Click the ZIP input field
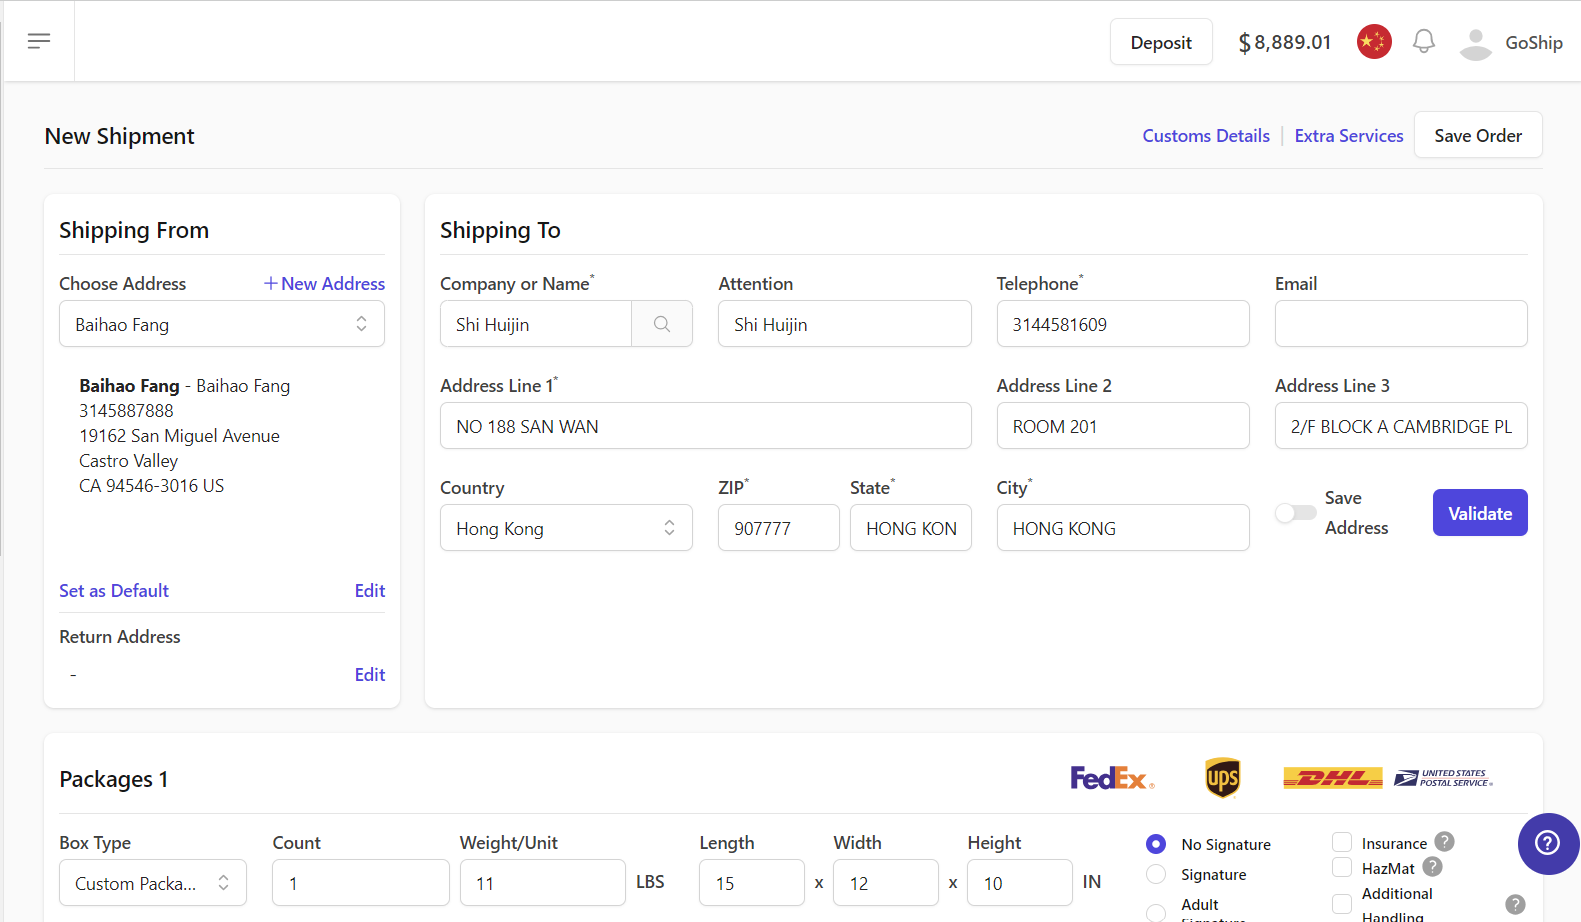The width and height of the screenshot is (1581, 922). tap(779, 528)
